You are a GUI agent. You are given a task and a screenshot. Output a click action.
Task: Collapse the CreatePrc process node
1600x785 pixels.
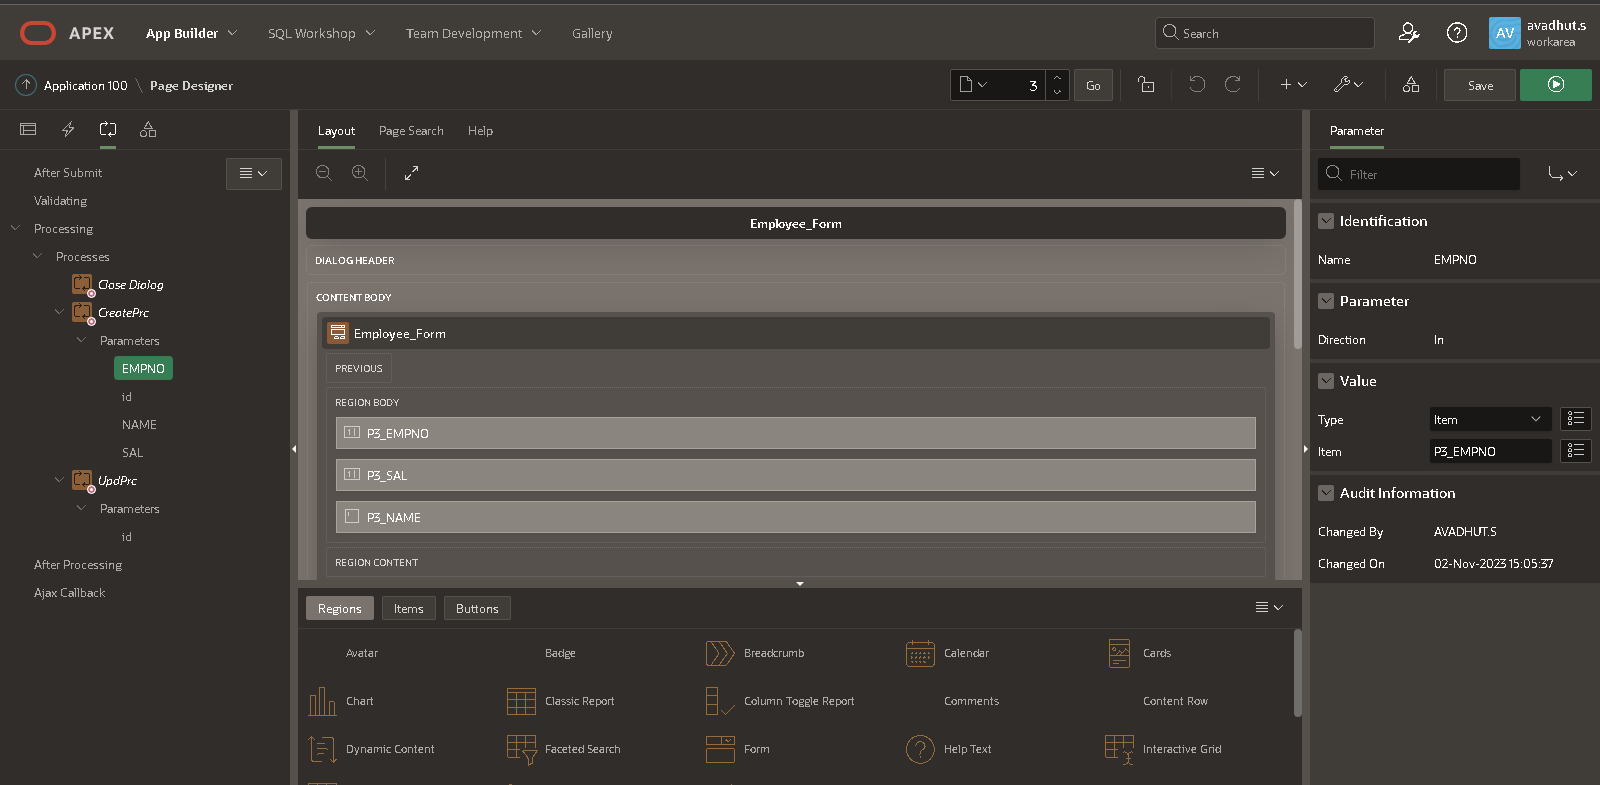[x=59, y=313]
